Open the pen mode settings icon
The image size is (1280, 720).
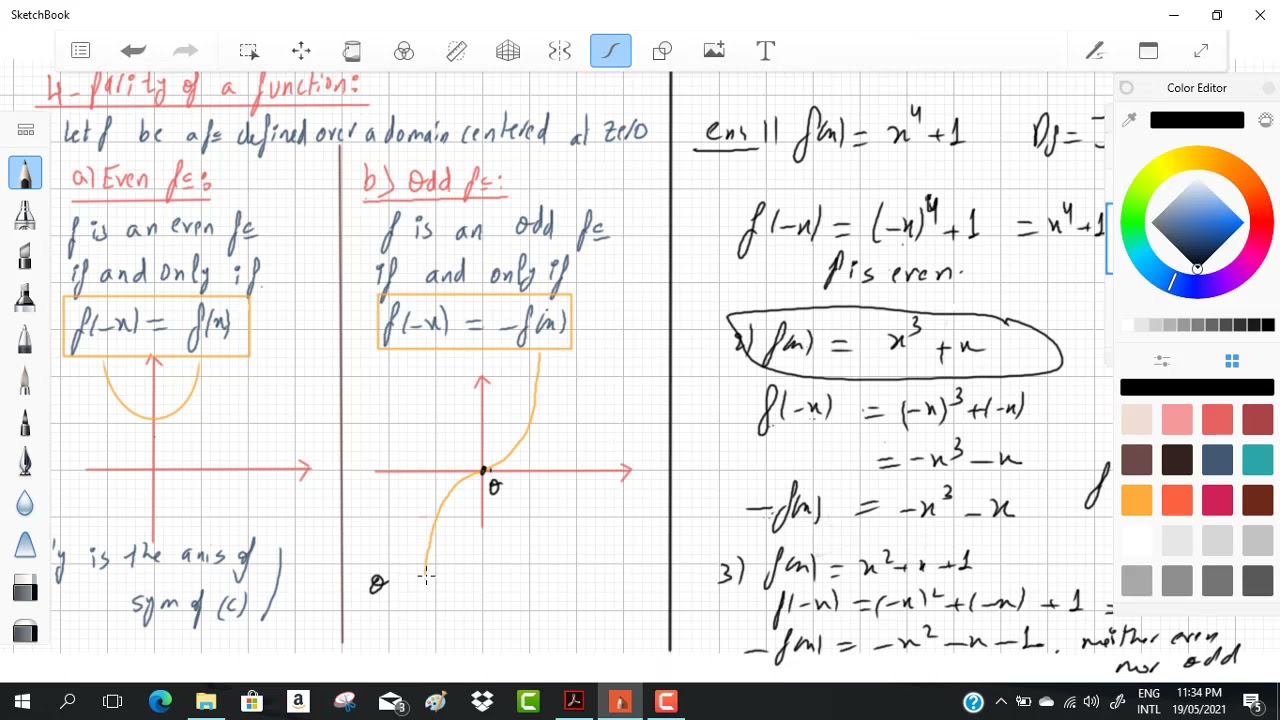[x=1095, y=50]
